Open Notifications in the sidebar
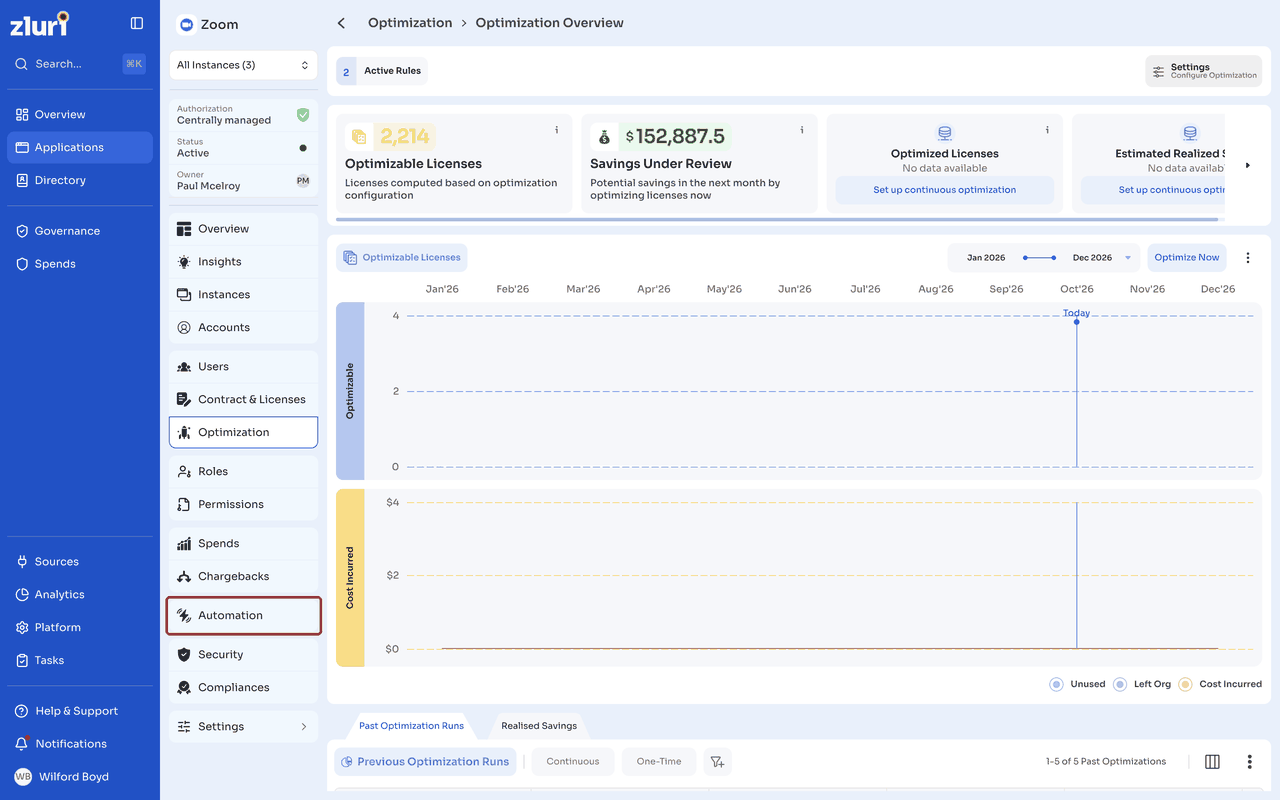Viewport: 1280px width, 800px height. (80, 744)
